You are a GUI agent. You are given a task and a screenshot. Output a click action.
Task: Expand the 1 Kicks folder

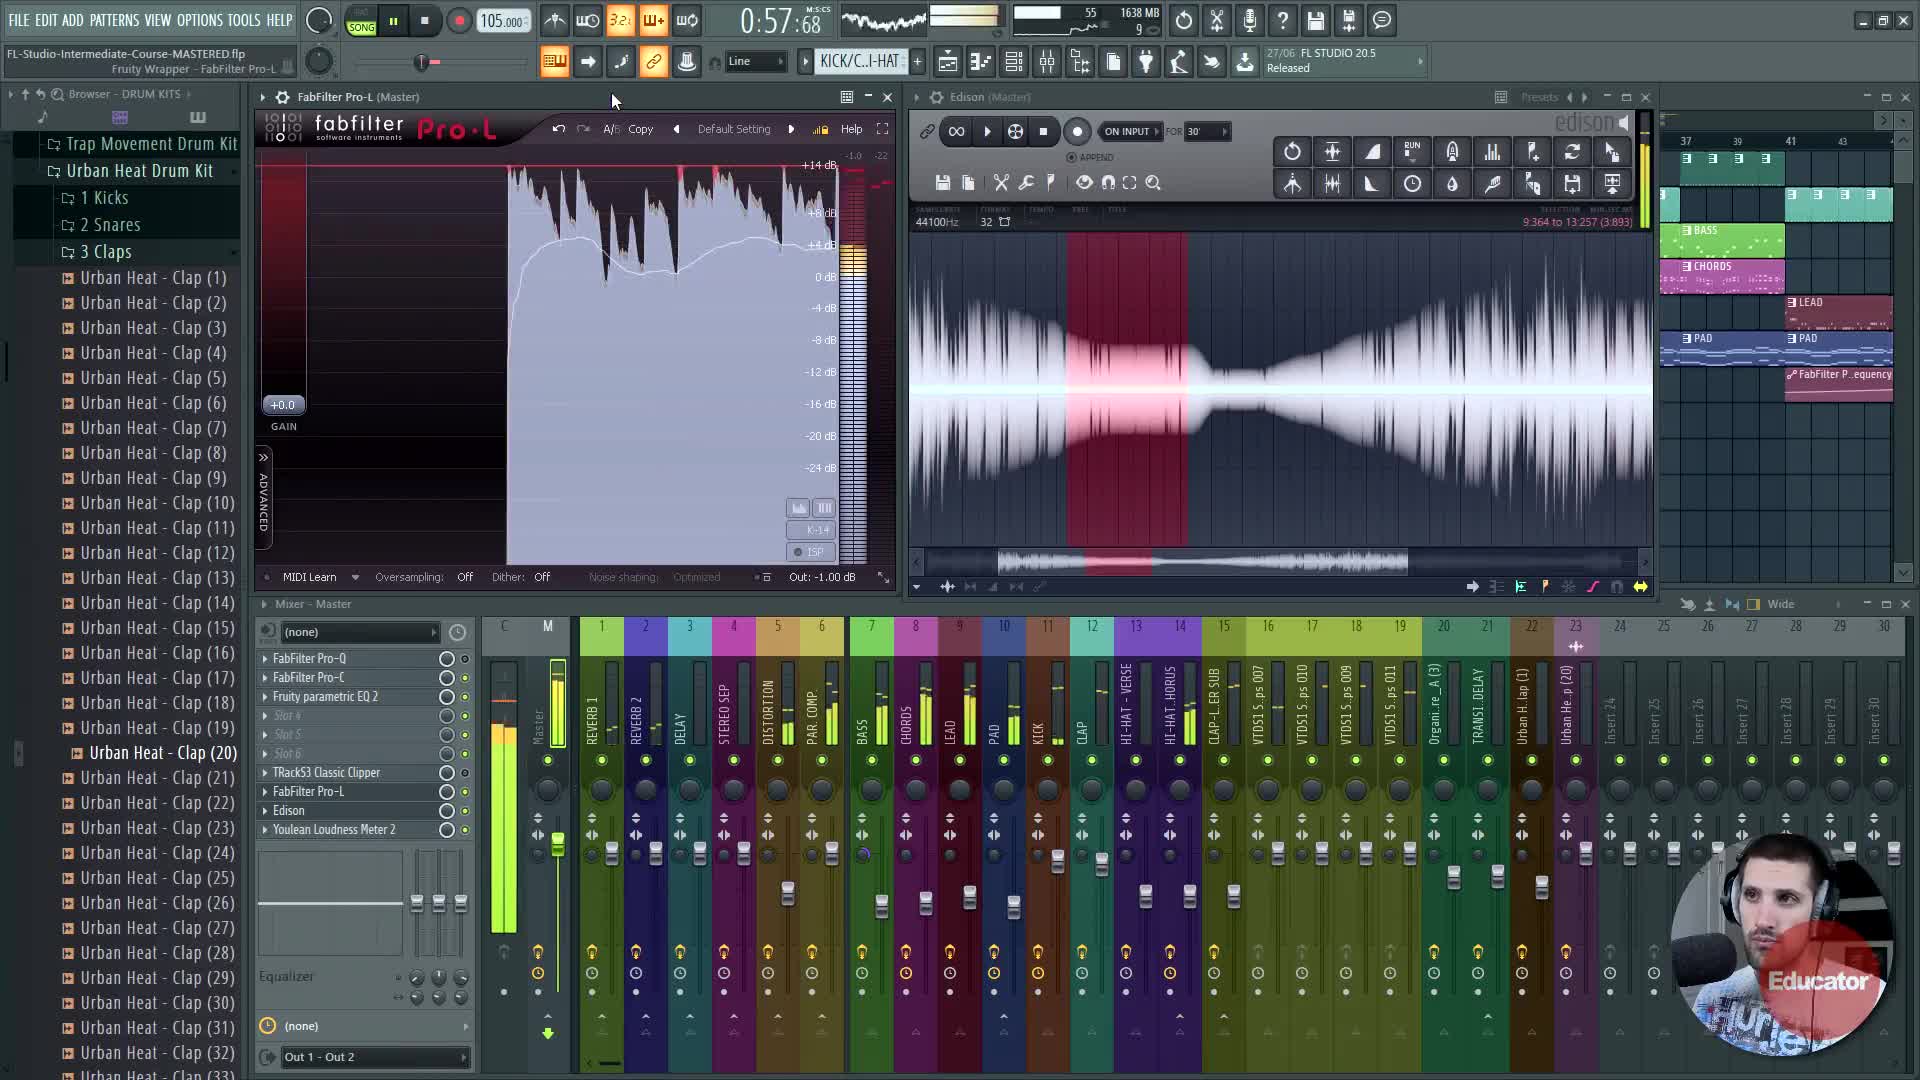(x=104, y=198)
